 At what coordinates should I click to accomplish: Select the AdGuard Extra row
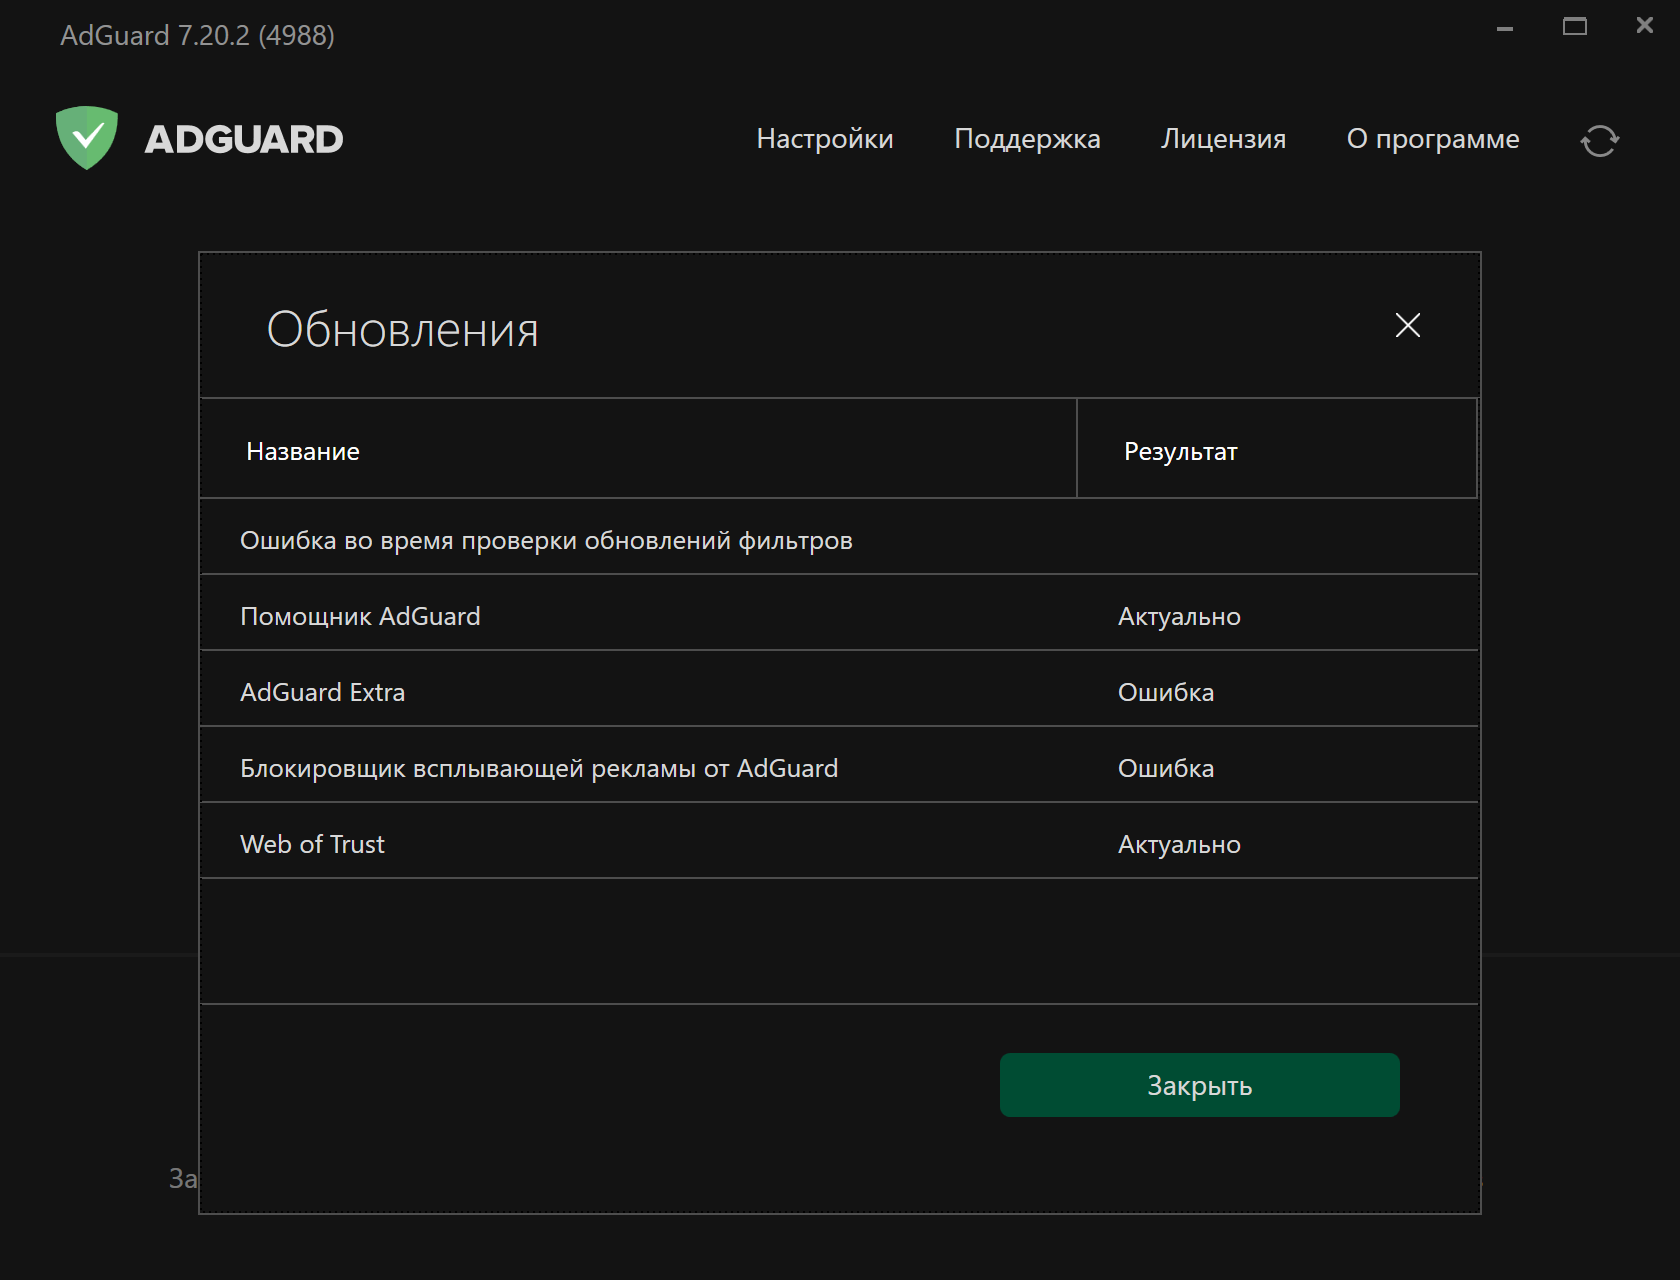click(x=839, y=689)
